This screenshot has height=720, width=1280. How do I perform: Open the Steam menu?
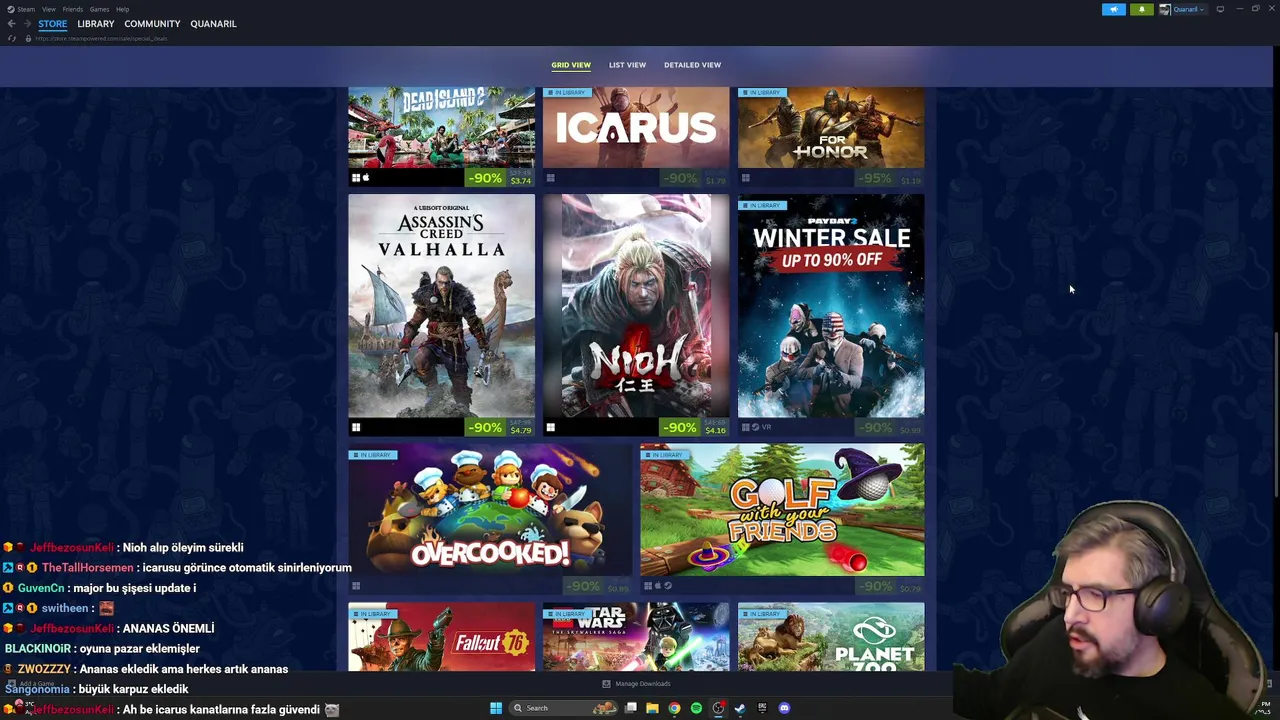point(28,9)
